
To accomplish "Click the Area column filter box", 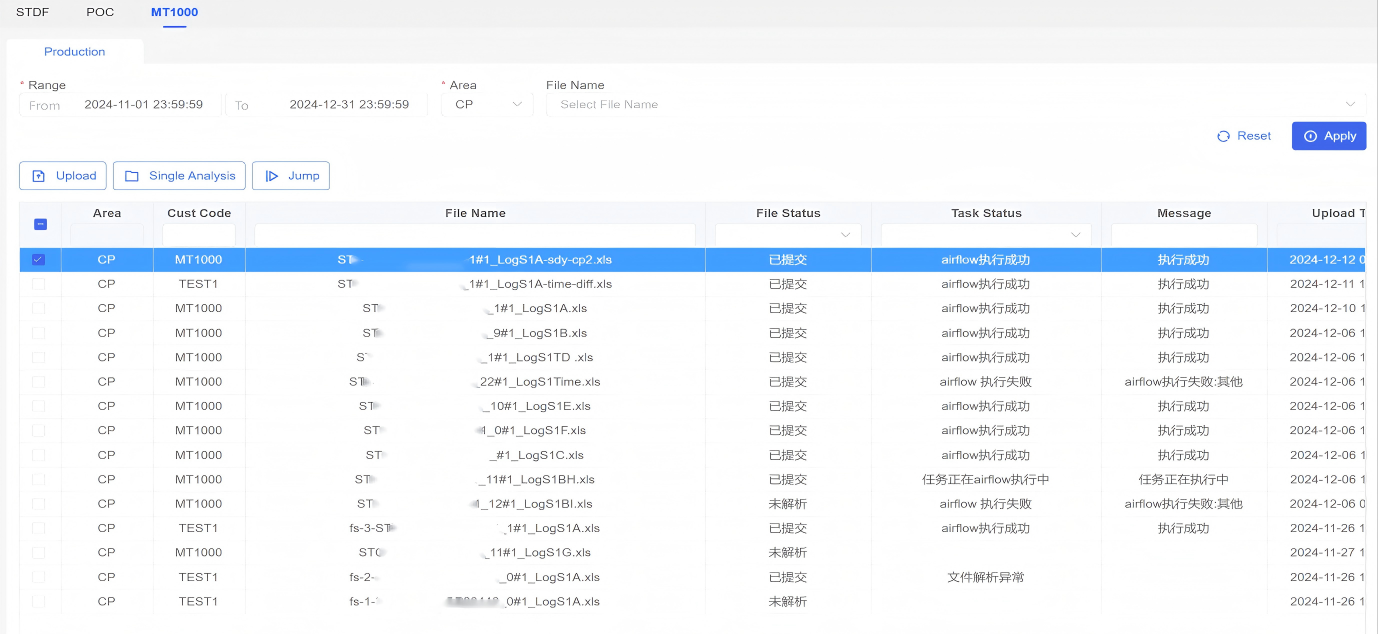I will (107, 234).
